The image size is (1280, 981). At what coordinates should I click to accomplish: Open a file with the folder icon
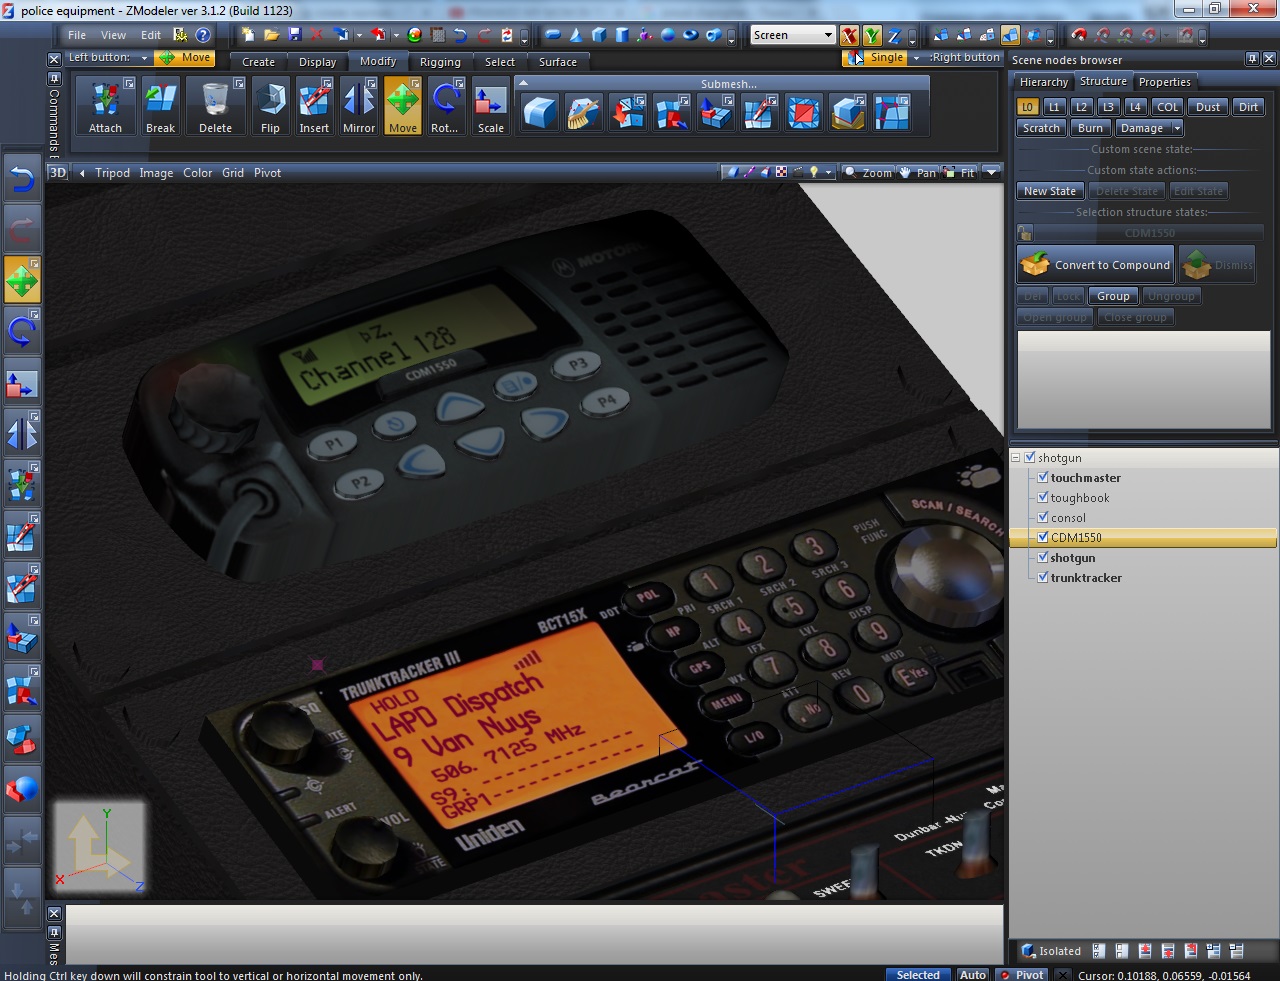click(x=271, y=35)
